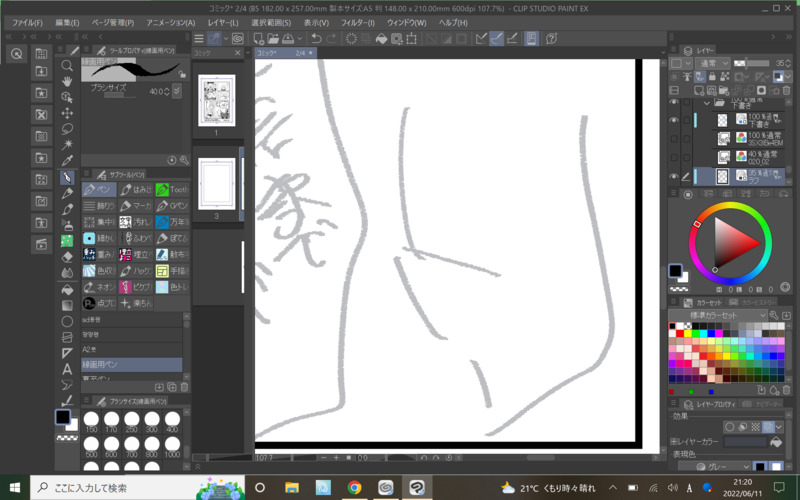This screenshot has height=500, width=800.
Task: Delete layer with trash icon in Layer panel
Action: 786,91
